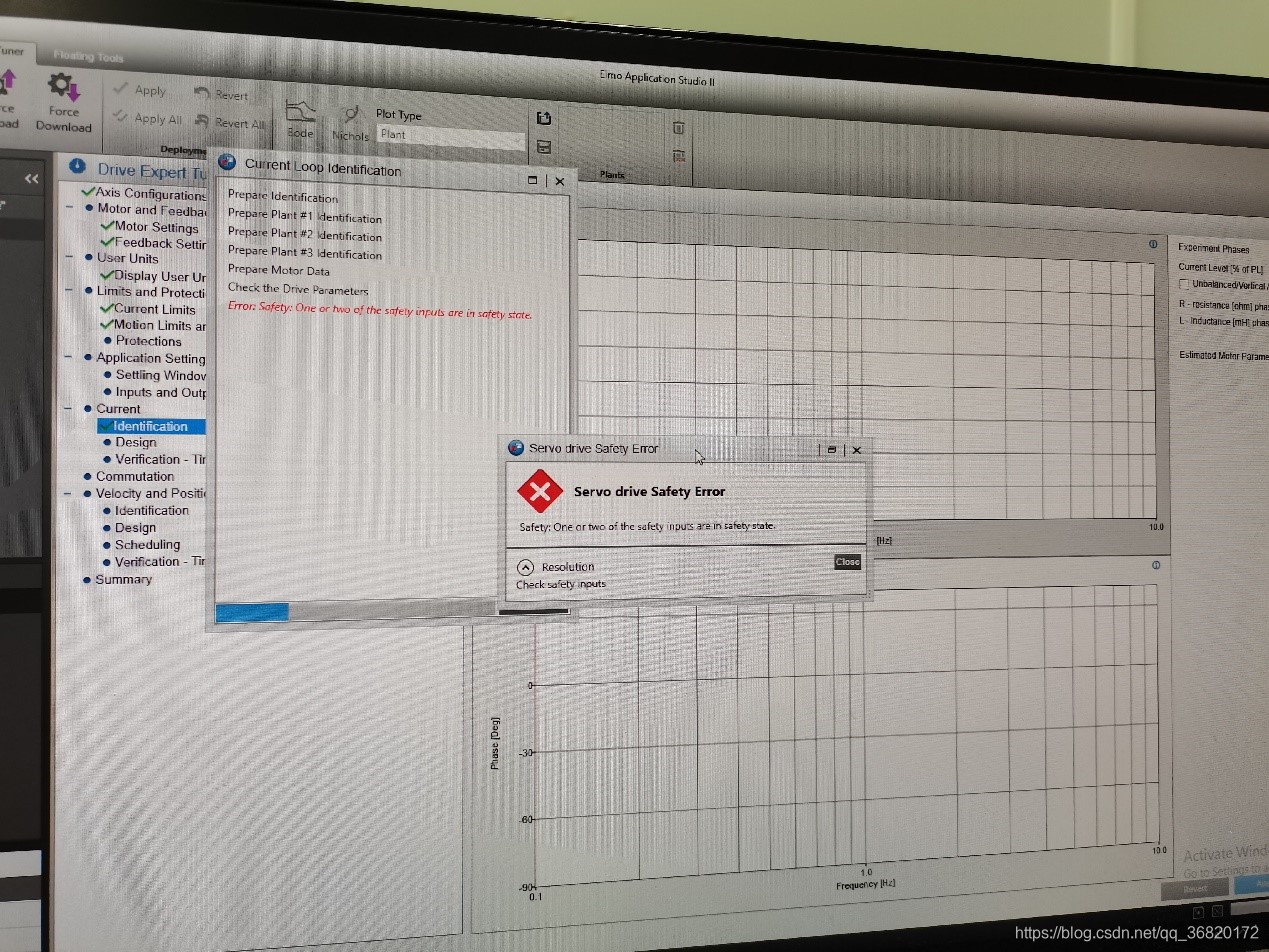The height and width of the screenshot is (952, 1269).
Task: Click the bottom-right Revert button
Action: click(1195, 888)
